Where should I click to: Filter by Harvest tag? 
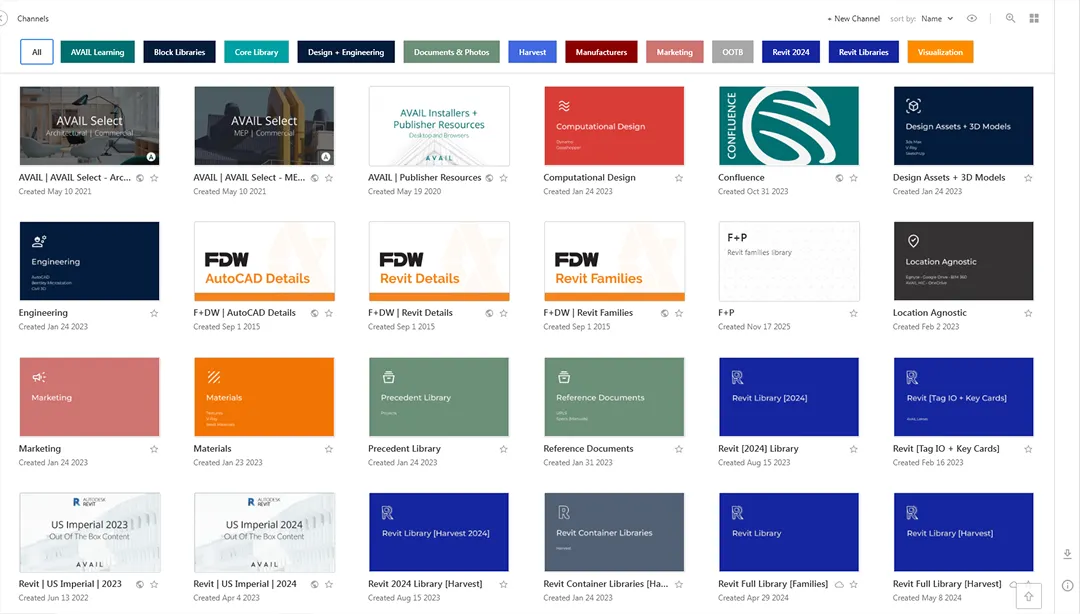(x=532, y=52)
